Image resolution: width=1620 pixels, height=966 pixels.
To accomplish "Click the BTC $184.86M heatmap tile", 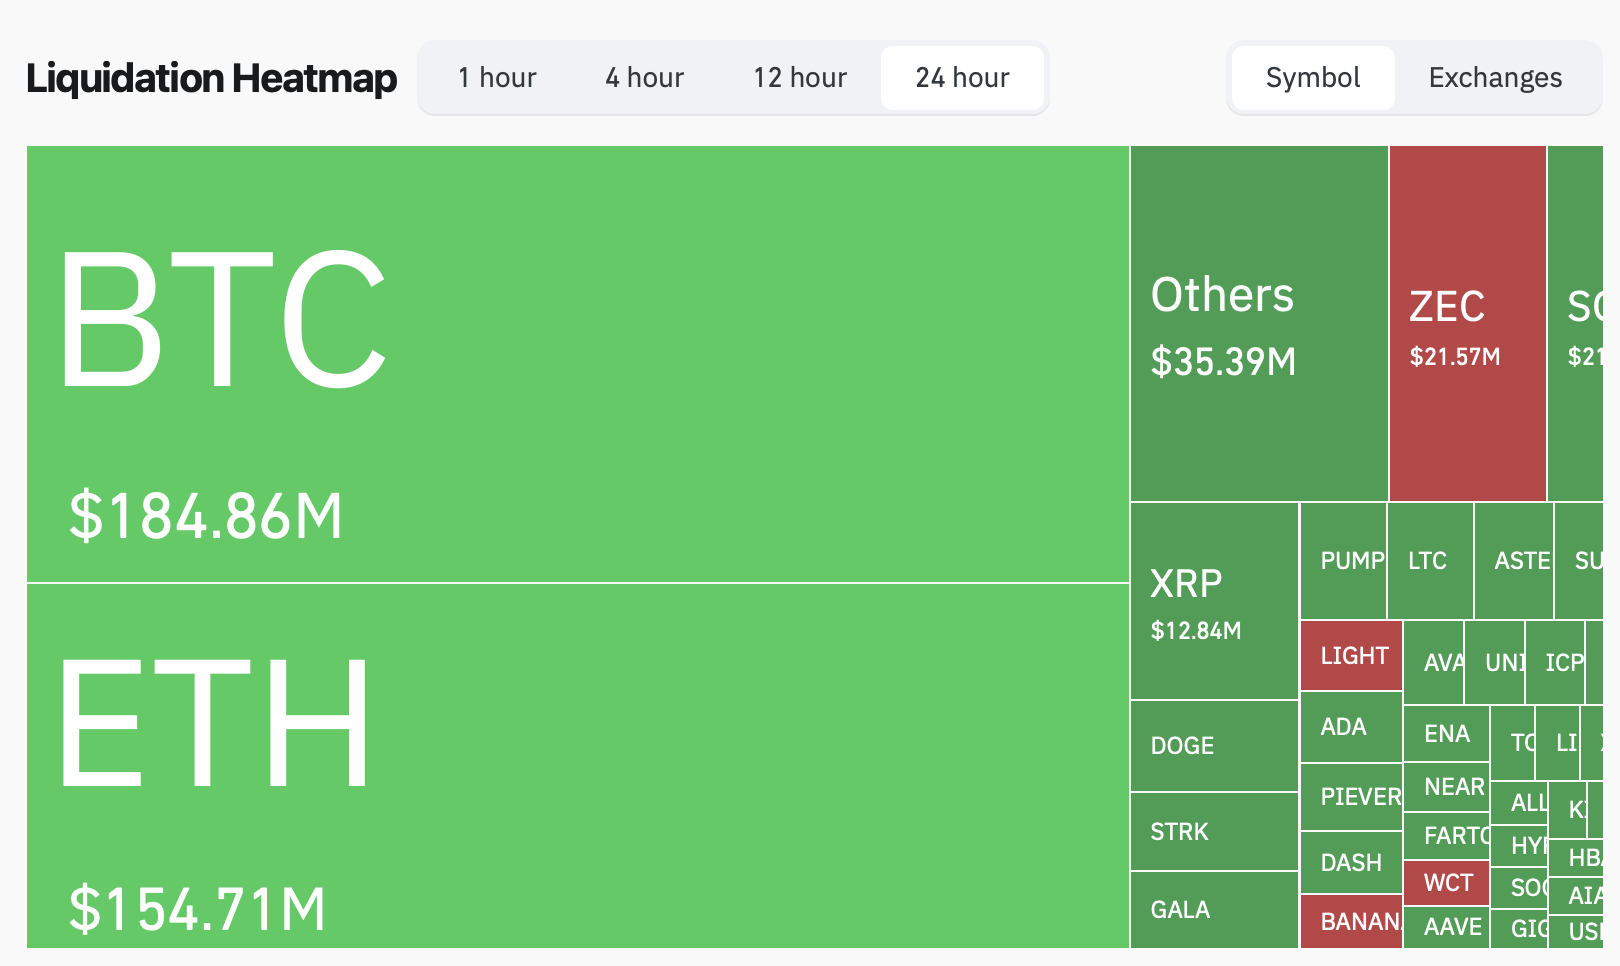I will click(577, 364).
